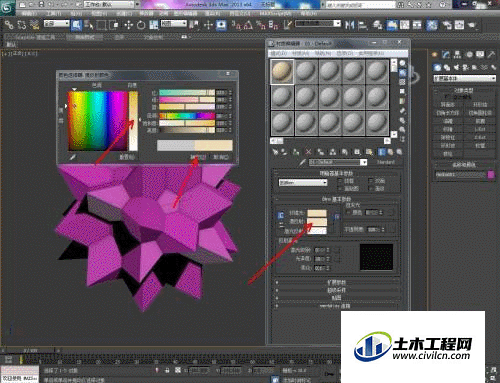Expand the Extended Parameters rollout

[337, 282]
